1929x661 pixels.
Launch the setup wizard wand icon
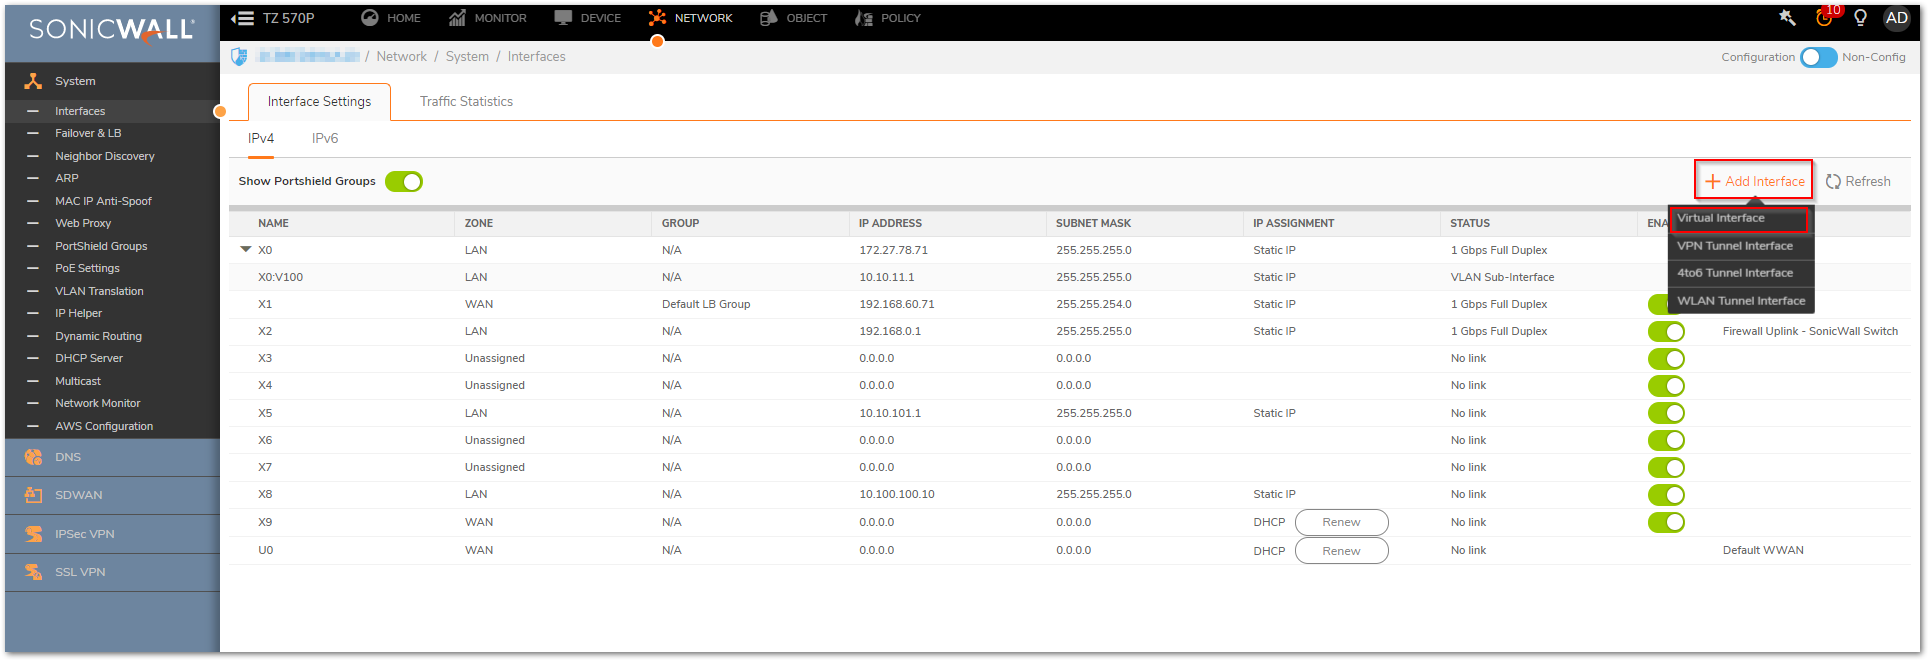[1788, 18]
